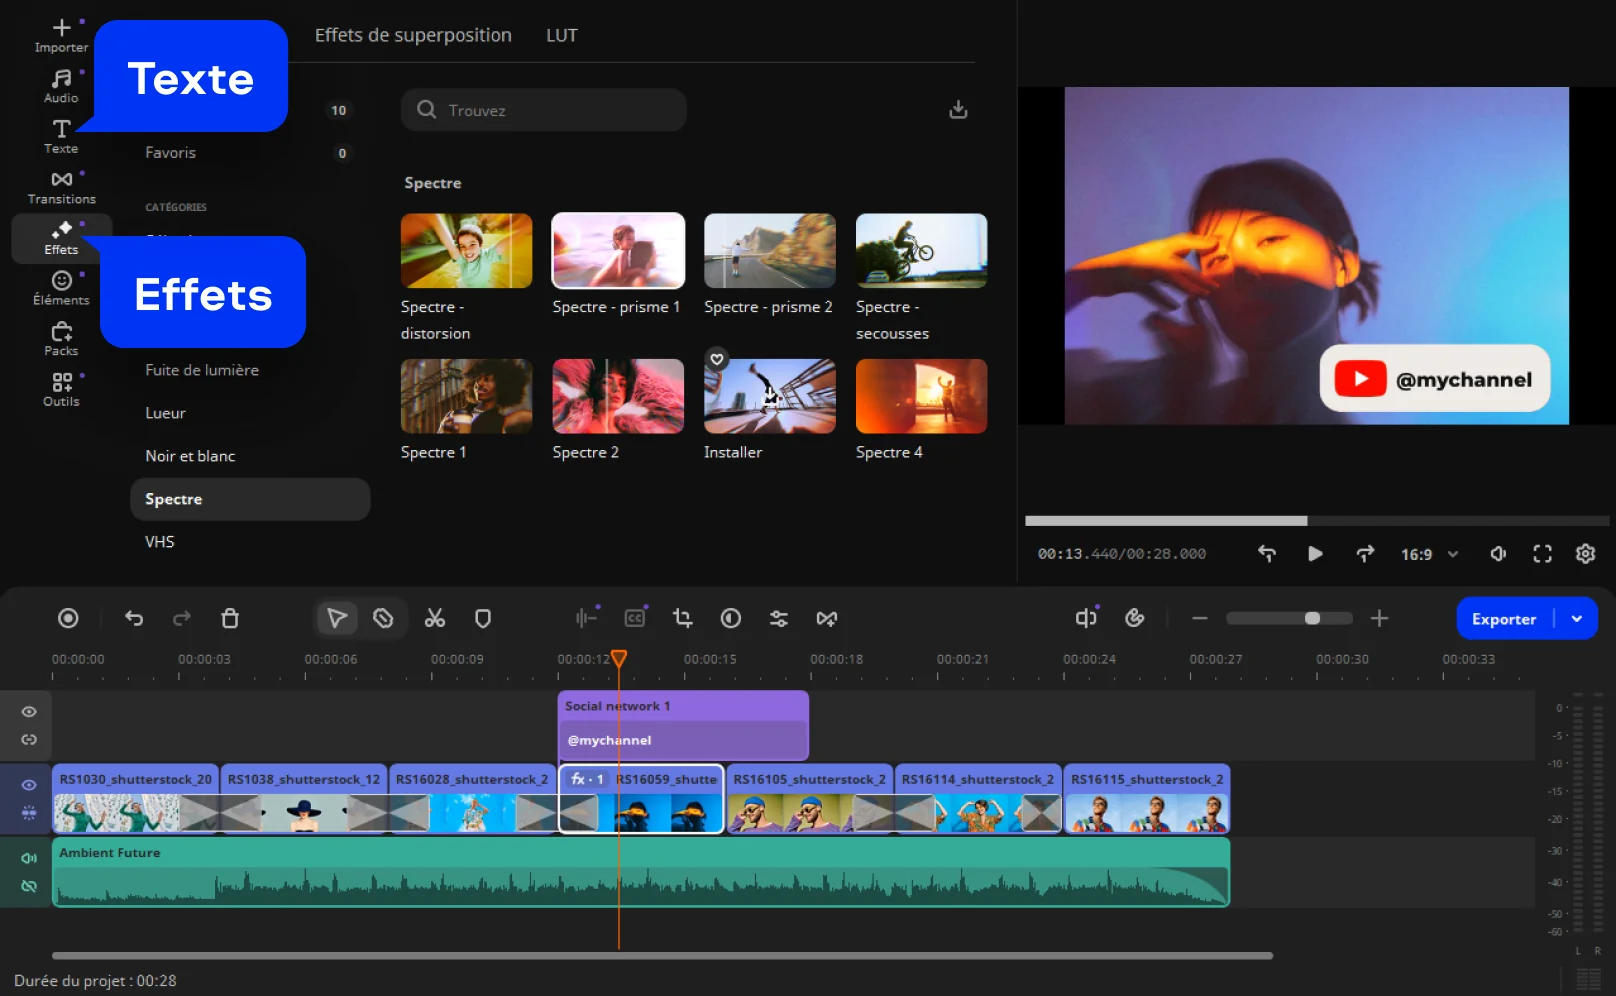Switch to the LUT tab
The width and height of the screenshot is (1616, 996).
coord(561,35)
